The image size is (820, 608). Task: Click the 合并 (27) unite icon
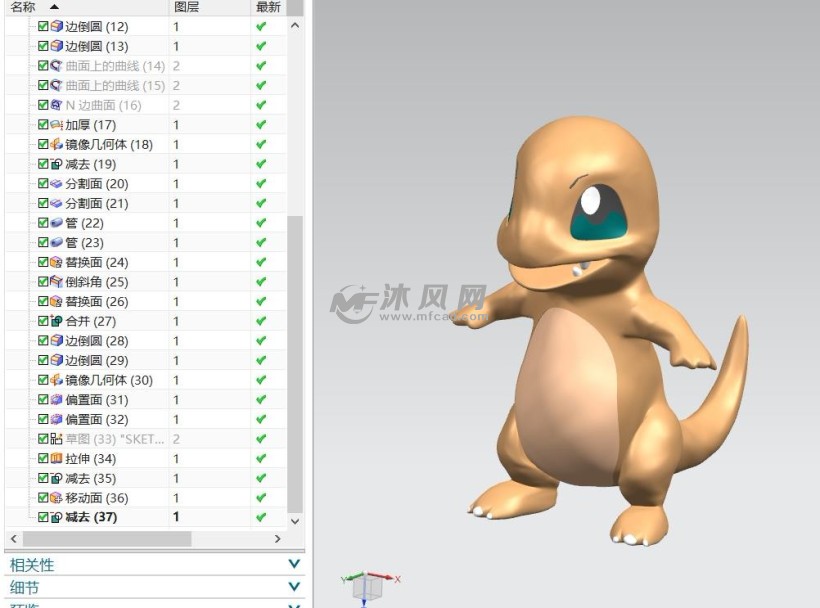tap(56, 321)
